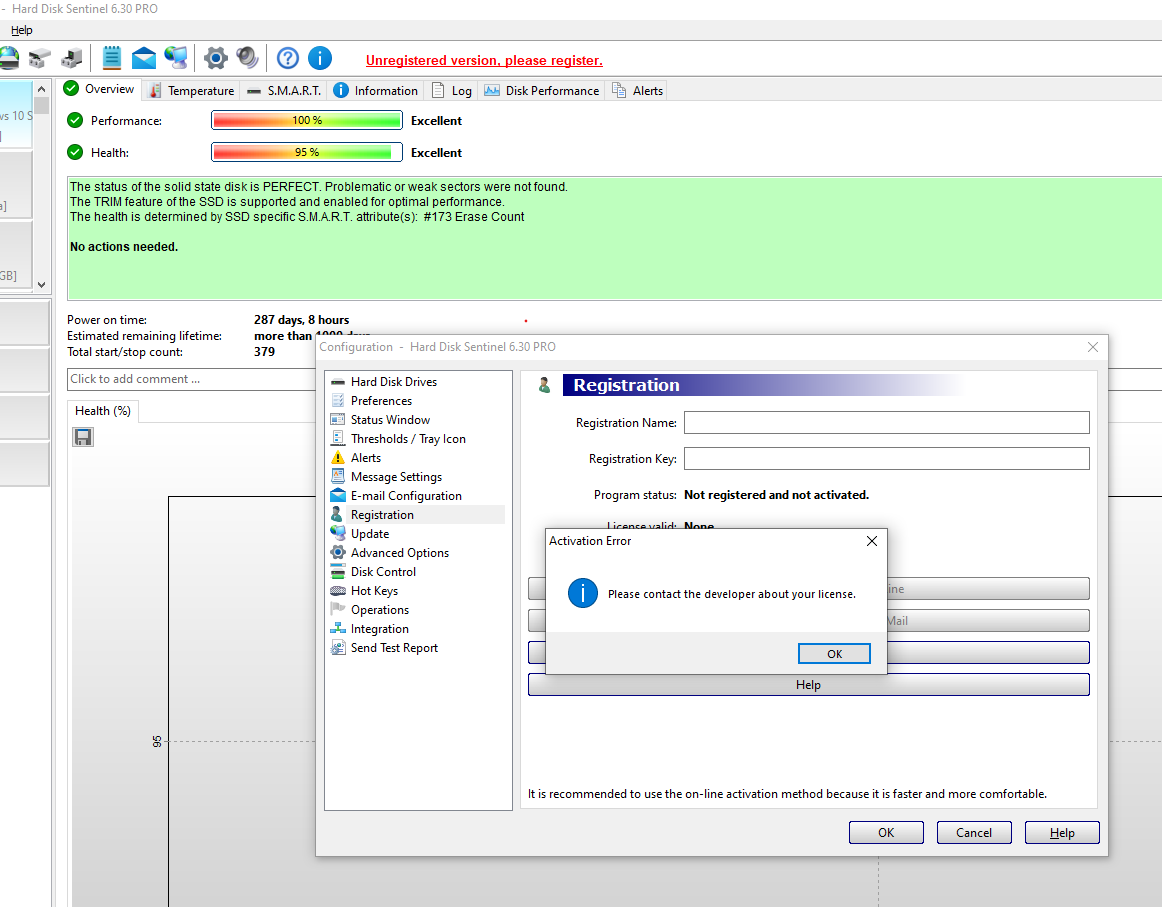Click the speaker sound toolbar icon
This screenshot has width=1162, height=907.
(x=247, y=58)
